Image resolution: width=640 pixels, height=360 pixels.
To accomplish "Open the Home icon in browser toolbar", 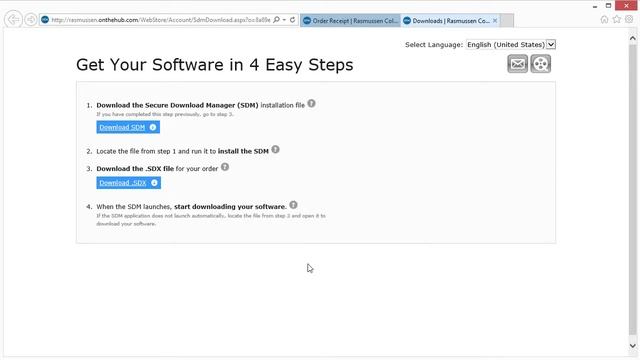I will (604, 20).
